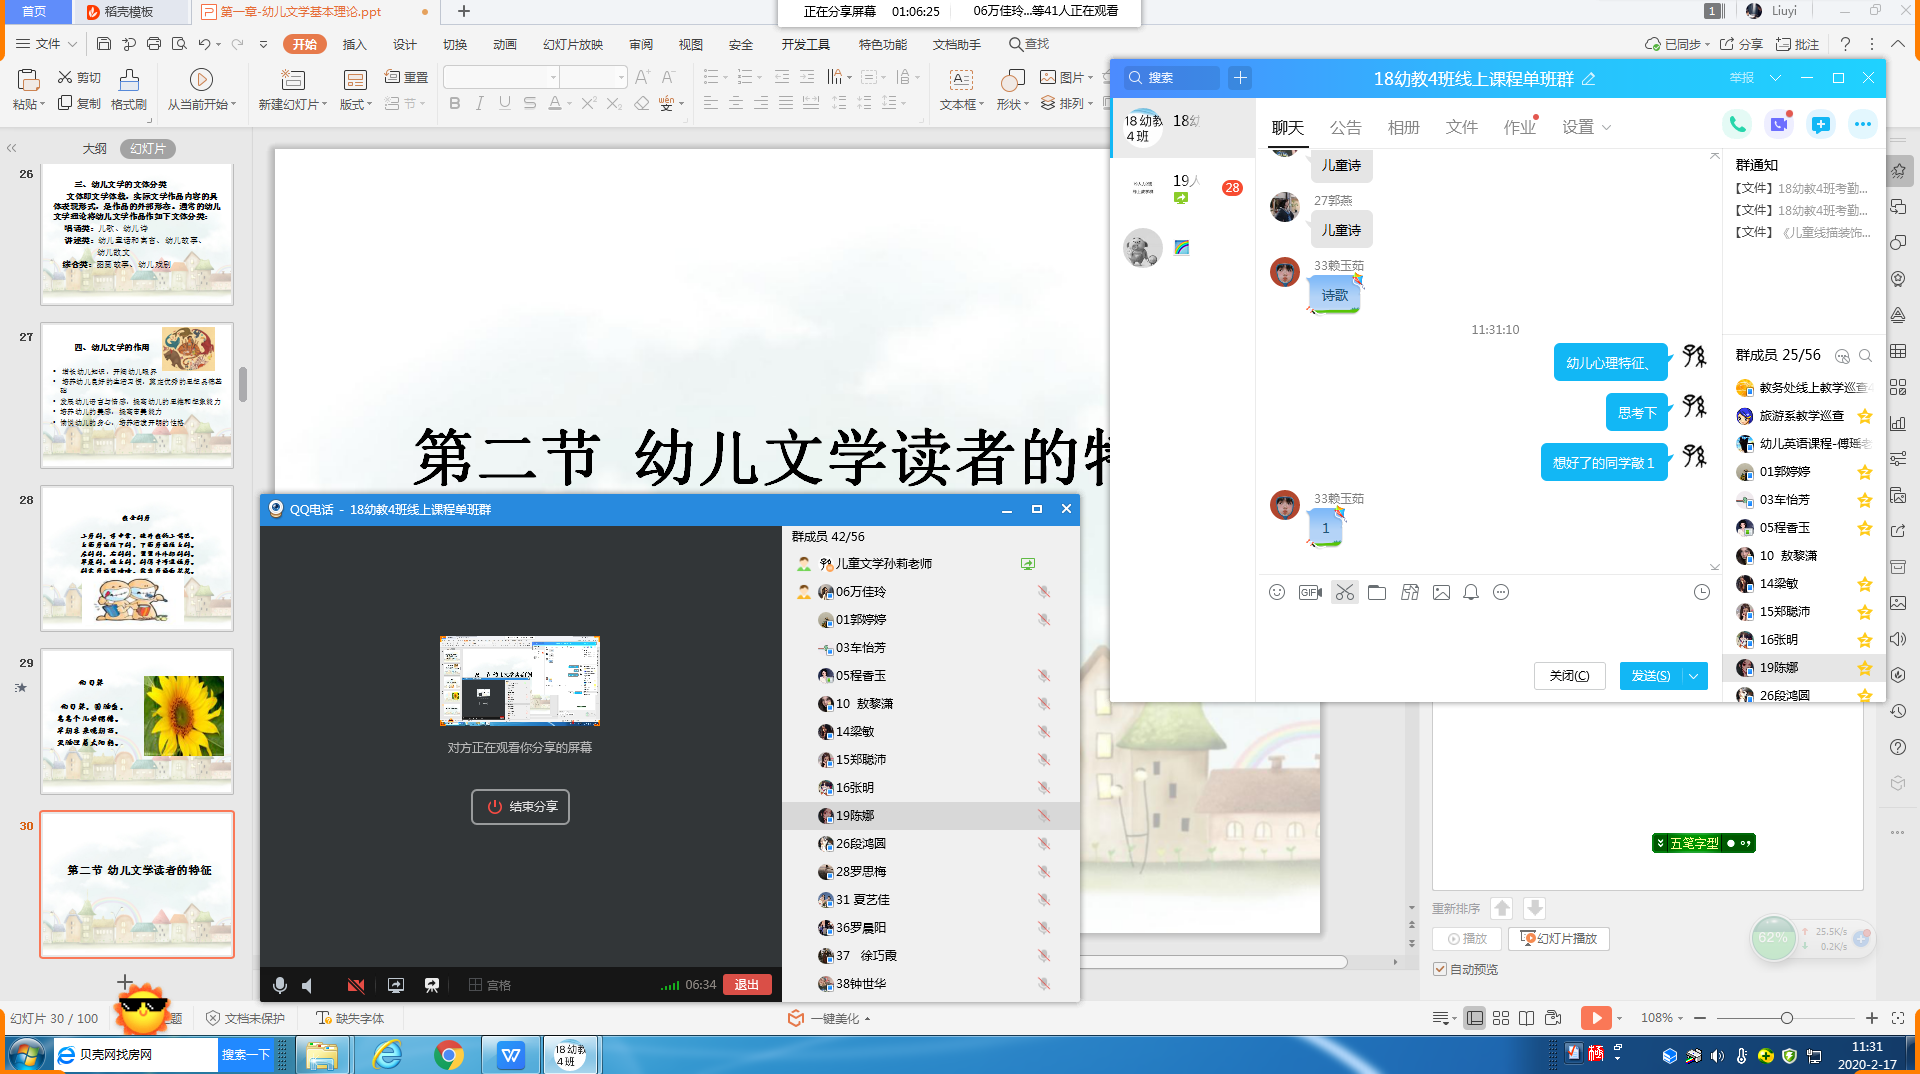
Task: Open the 108% zoom level dropdown
Action: 1662,1018
